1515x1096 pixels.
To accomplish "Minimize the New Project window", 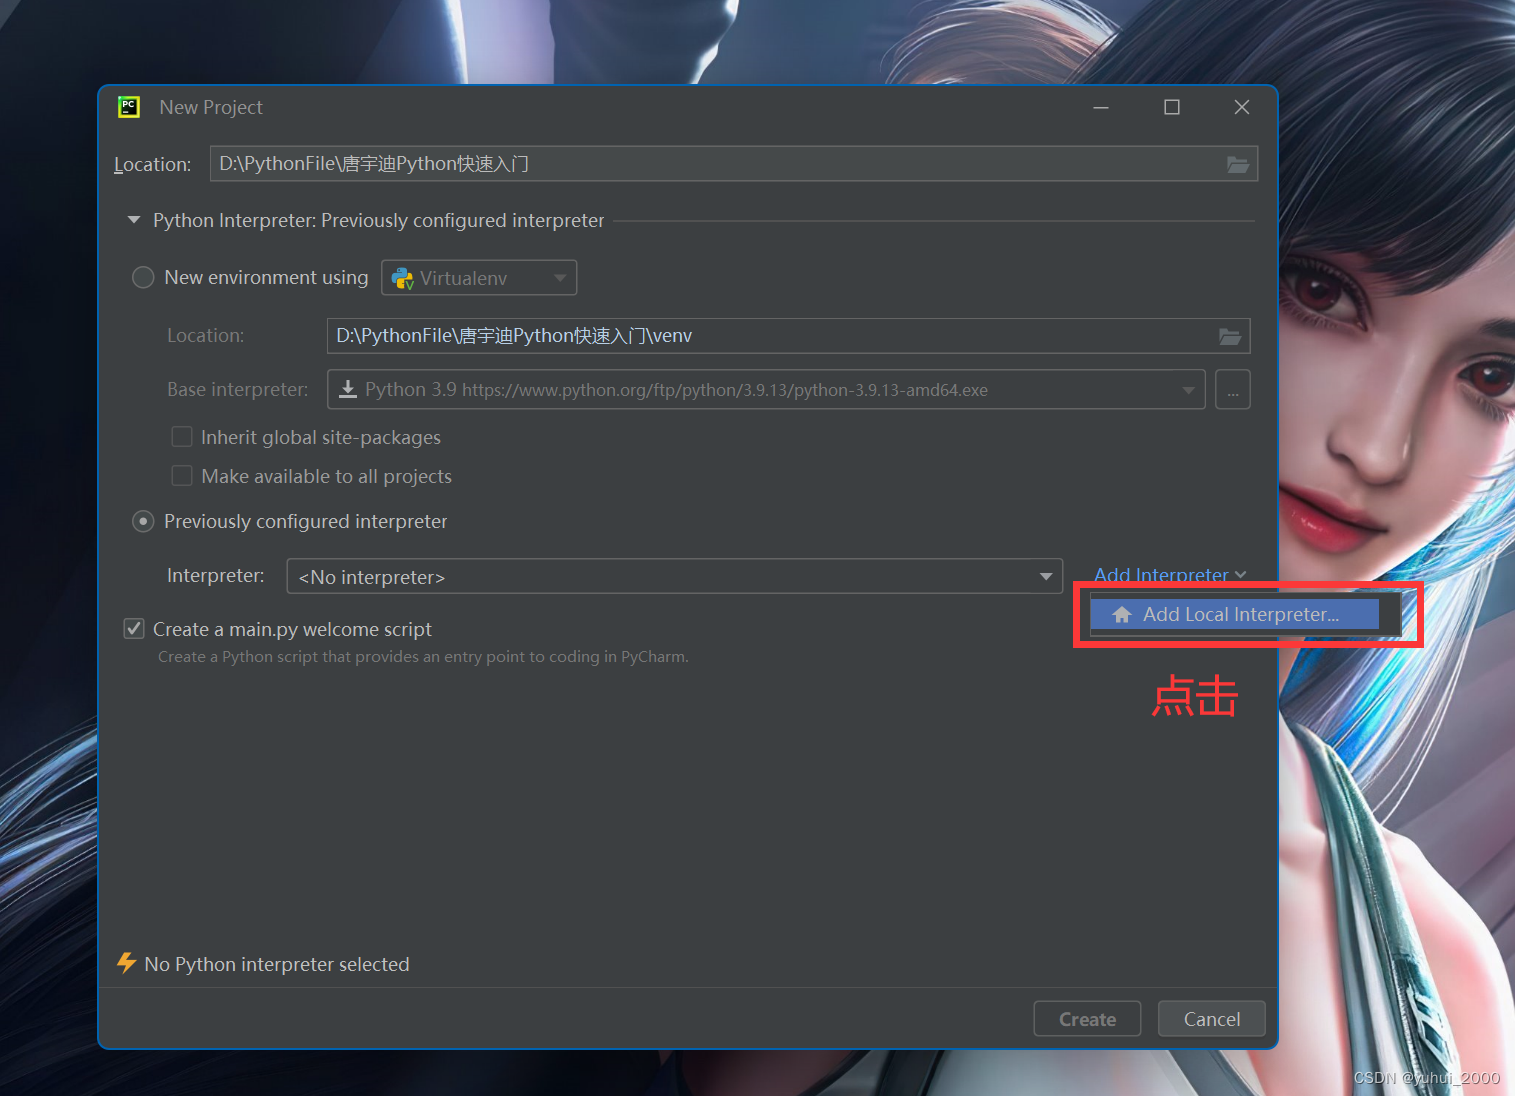I will pyautogui.click(x=1101, y=107).
